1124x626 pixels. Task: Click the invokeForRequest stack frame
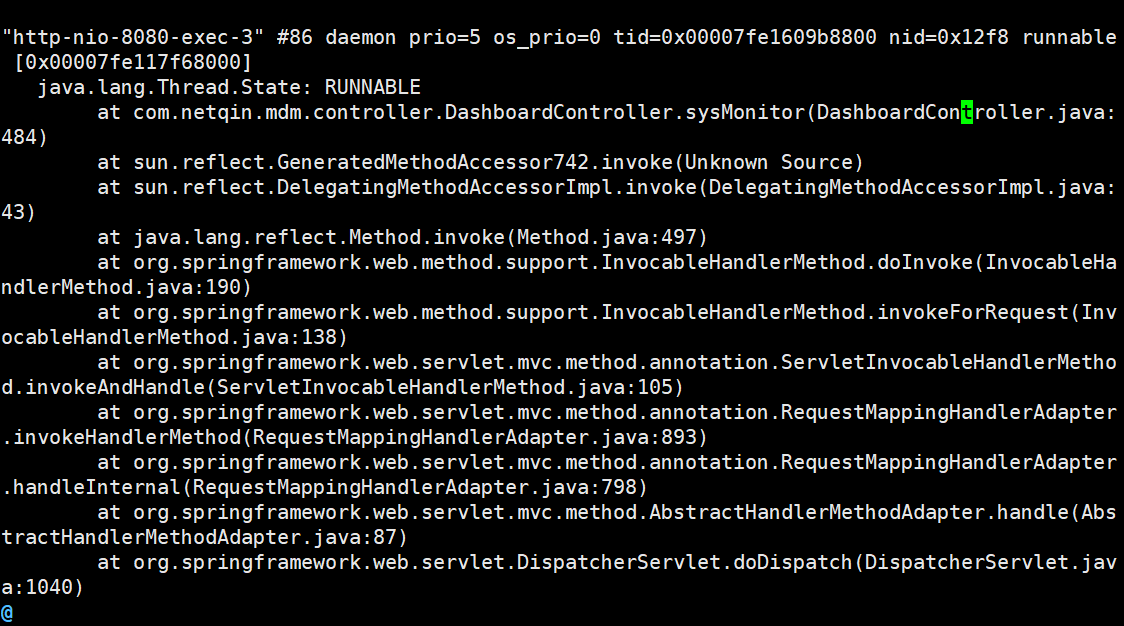pos(559,326)
